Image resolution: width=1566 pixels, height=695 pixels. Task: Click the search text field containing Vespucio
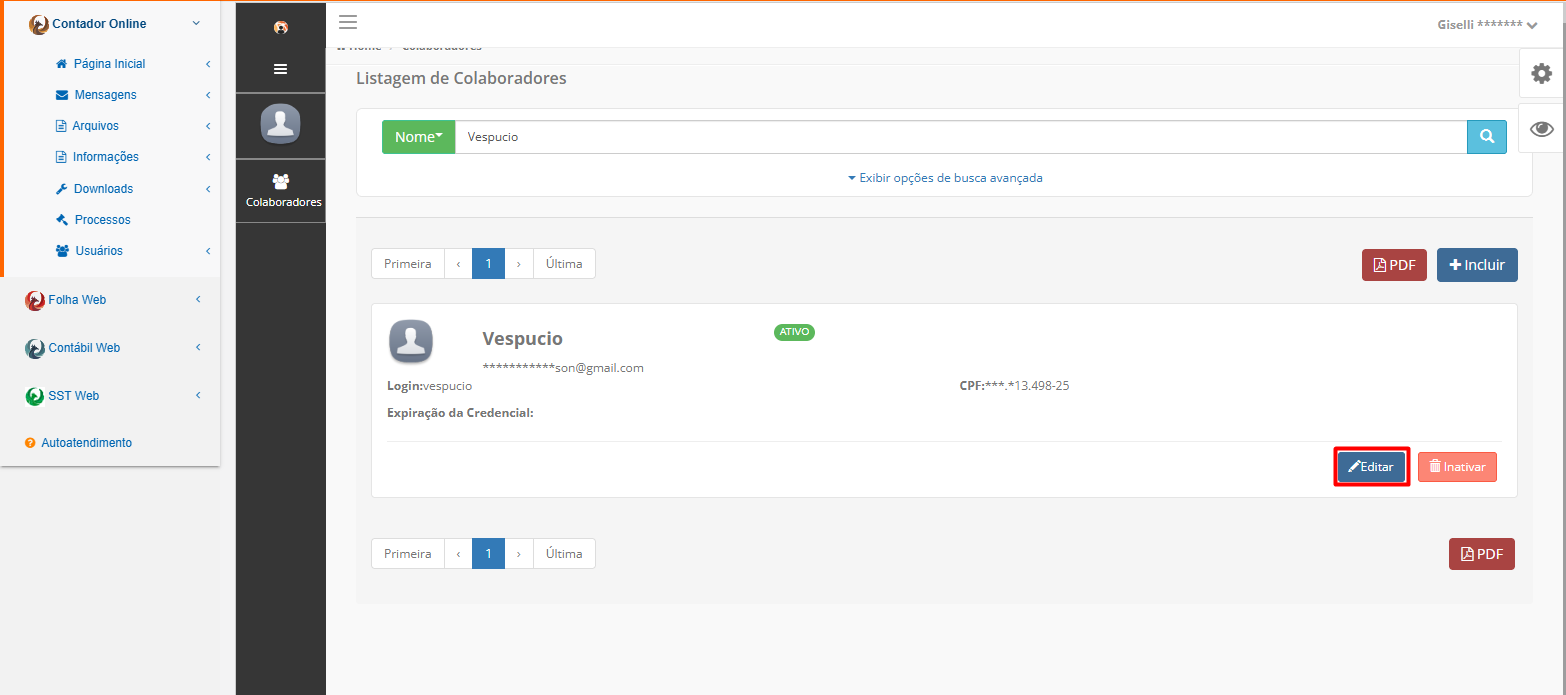coord(961,137)
